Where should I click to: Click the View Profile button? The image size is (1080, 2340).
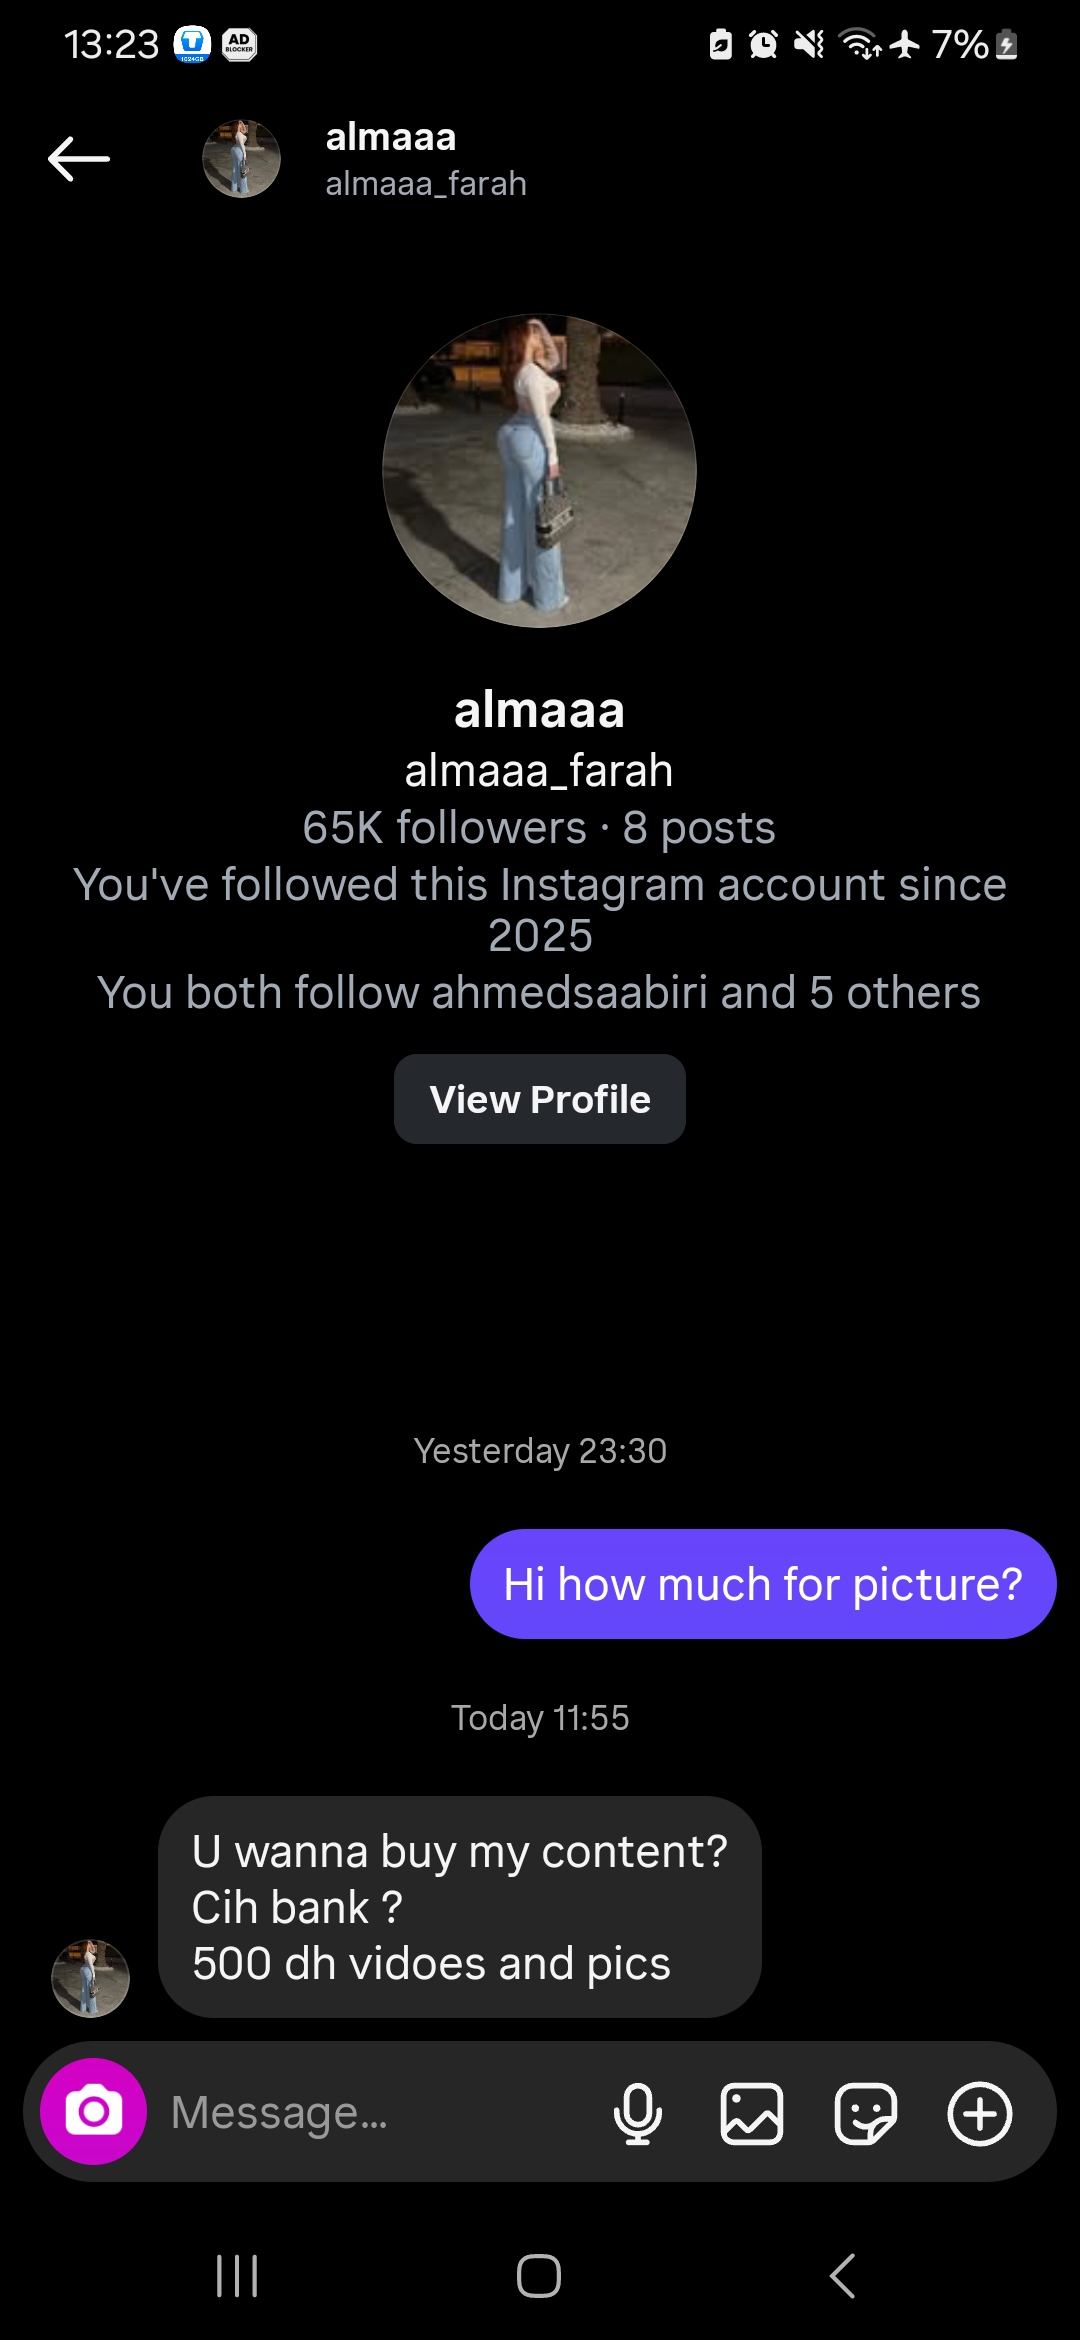point(540,1099)
